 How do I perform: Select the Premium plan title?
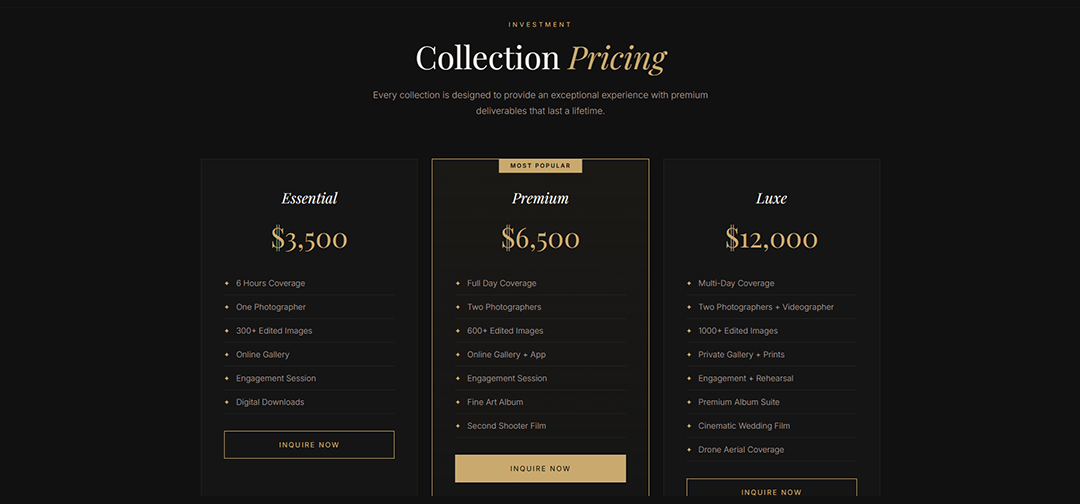541,198
